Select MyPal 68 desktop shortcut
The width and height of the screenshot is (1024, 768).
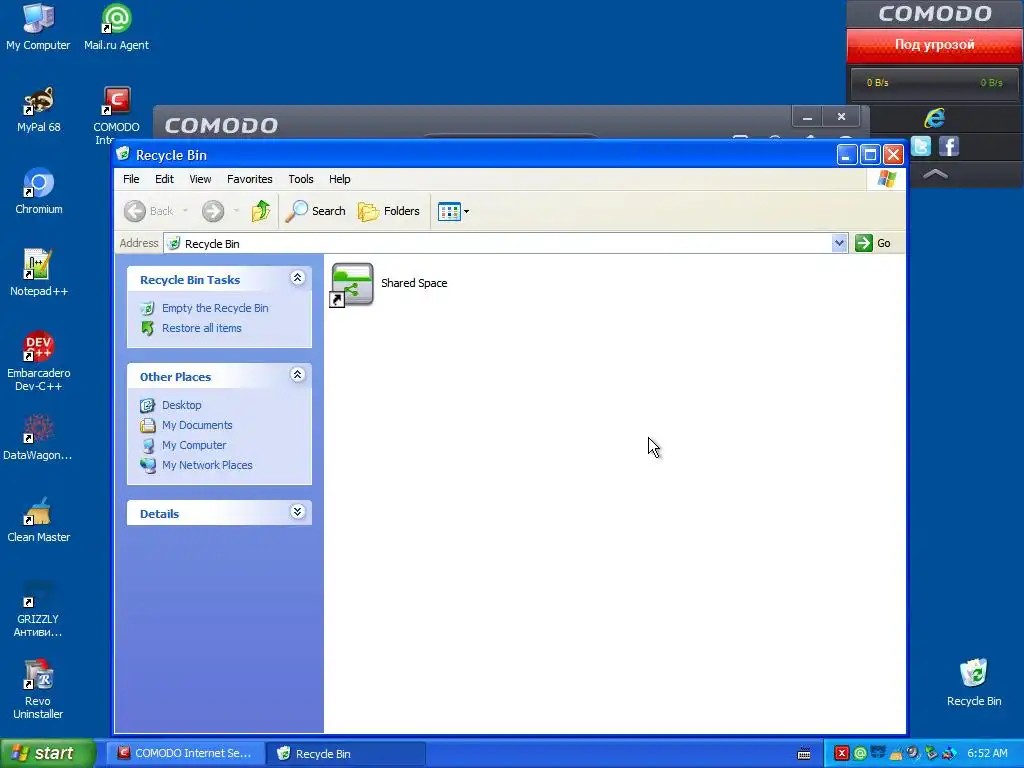(39, 109)
